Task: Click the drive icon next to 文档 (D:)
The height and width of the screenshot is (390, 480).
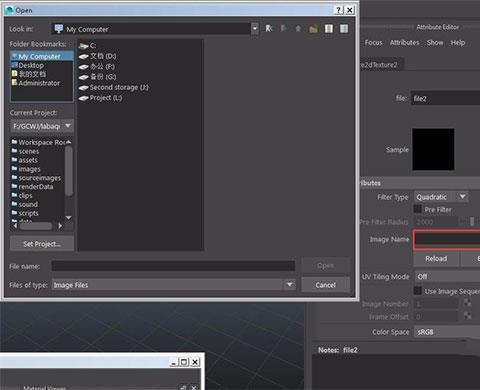Action: click(83, 56)
